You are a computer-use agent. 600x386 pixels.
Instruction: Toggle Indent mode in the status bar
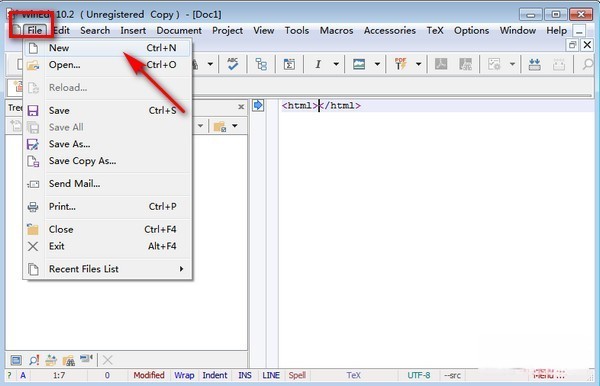click(x=215, y=375)
